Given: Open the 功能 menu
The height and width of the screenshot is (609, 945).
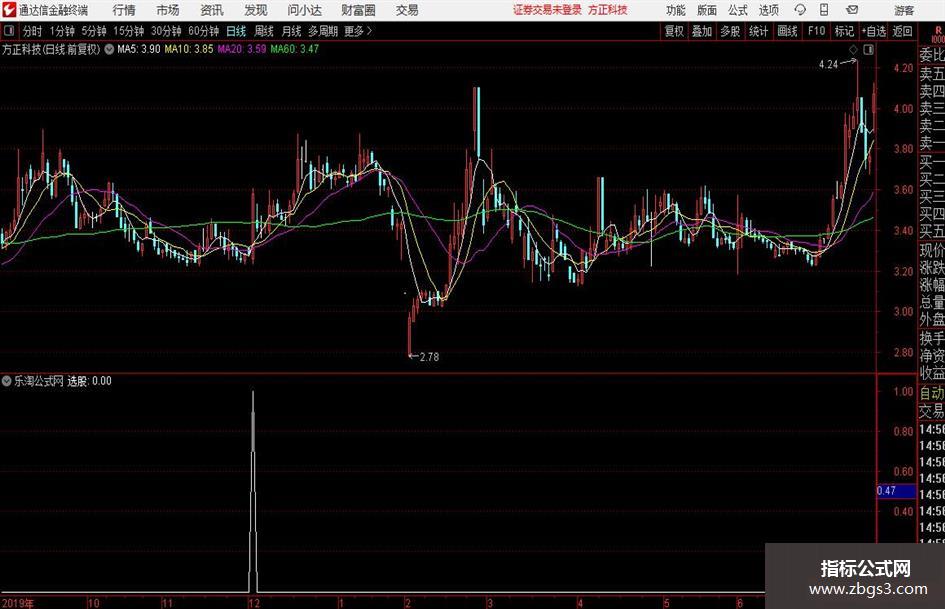Looking at the screenshot, I should coord(676,10).
